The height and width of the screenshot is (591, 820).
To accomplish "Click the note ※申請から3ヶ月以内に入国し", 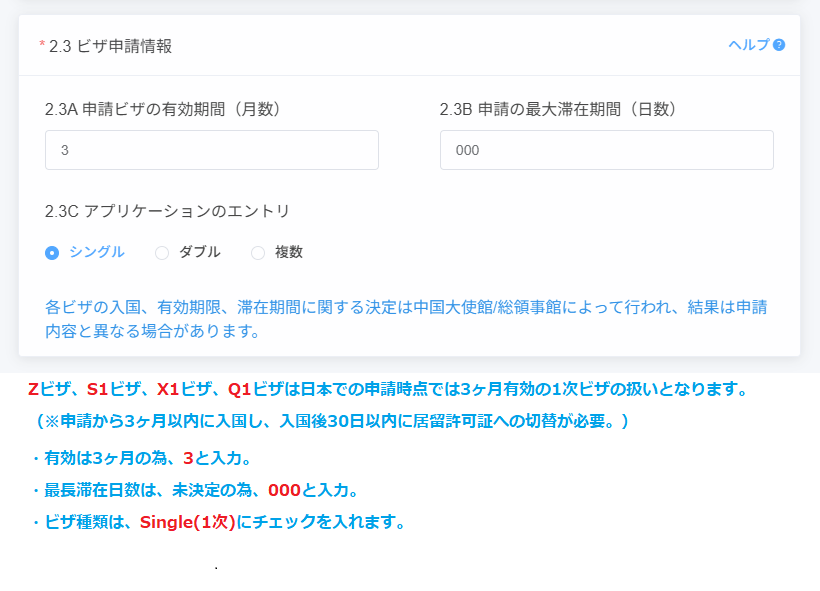I will 333,421.
